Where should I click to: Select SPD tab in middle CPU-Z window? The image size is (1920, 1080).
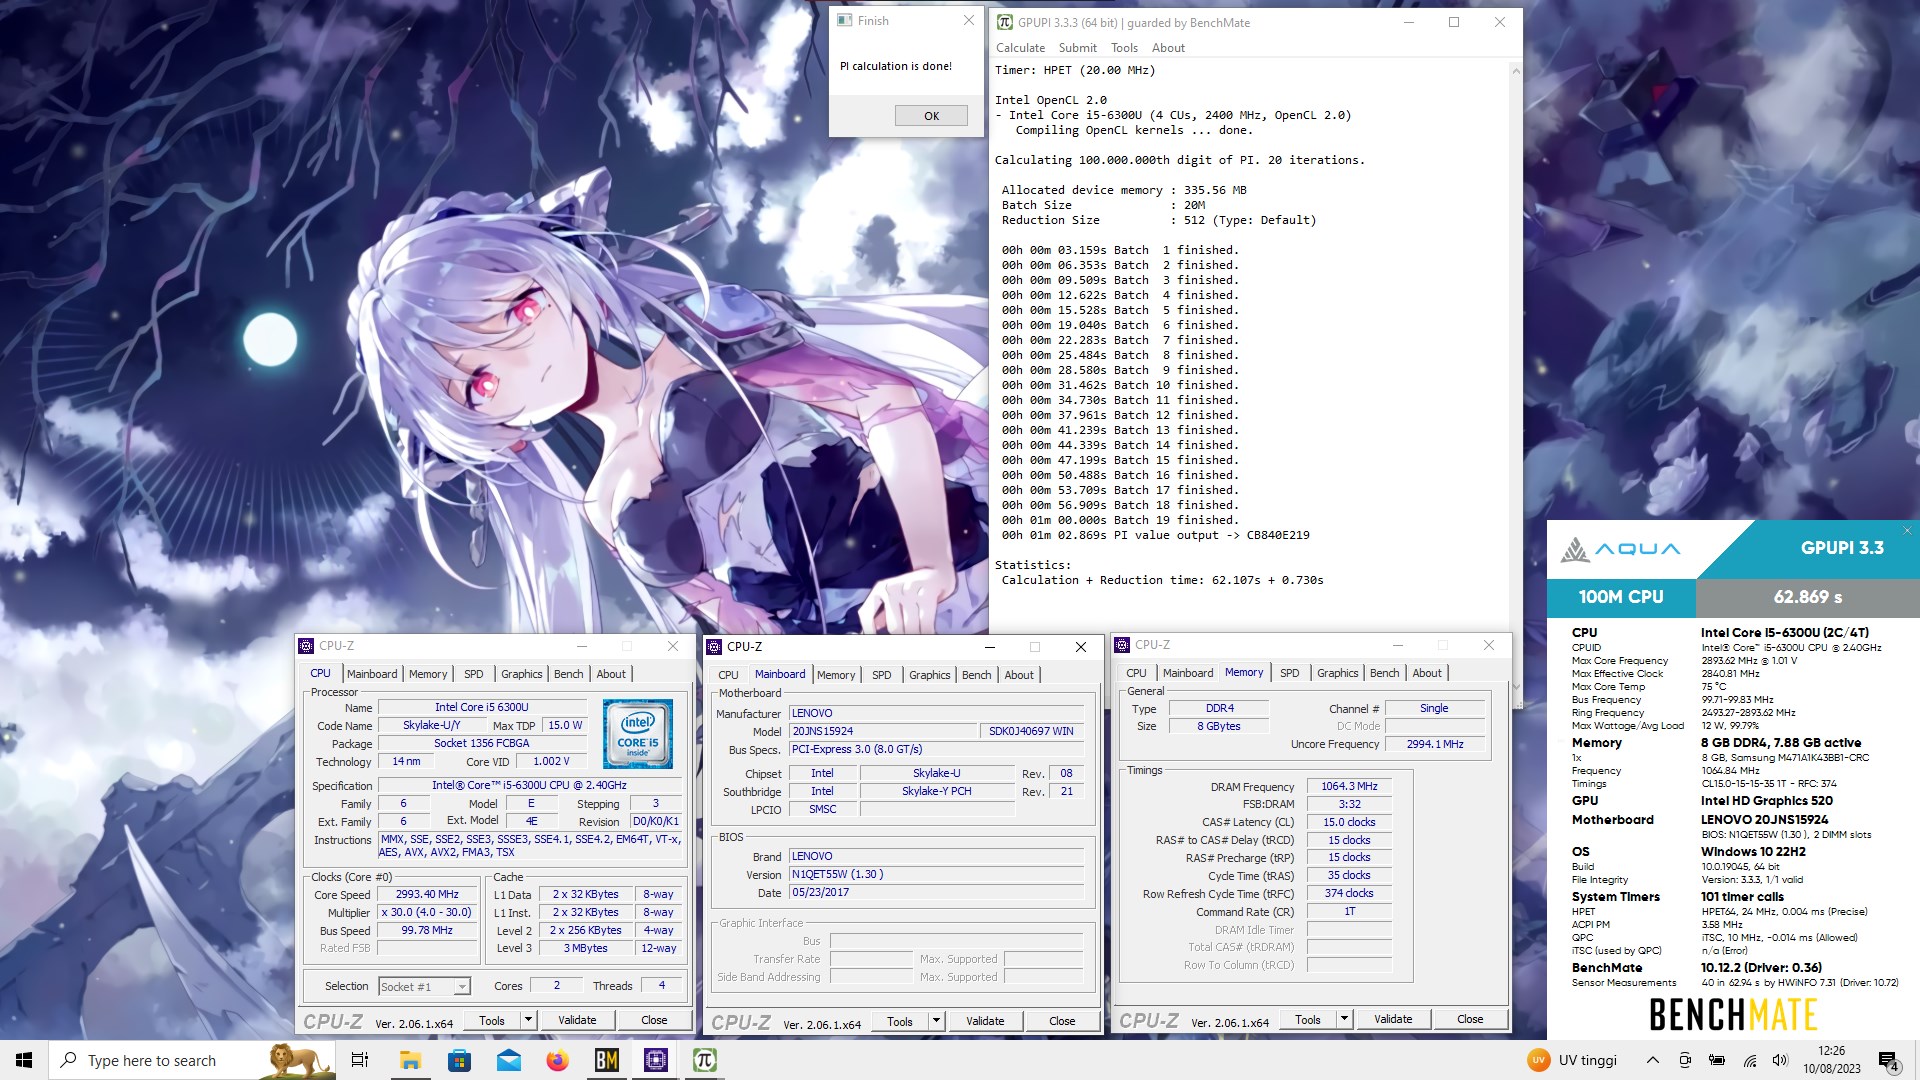pyautogui.click(x=882, y=675)
